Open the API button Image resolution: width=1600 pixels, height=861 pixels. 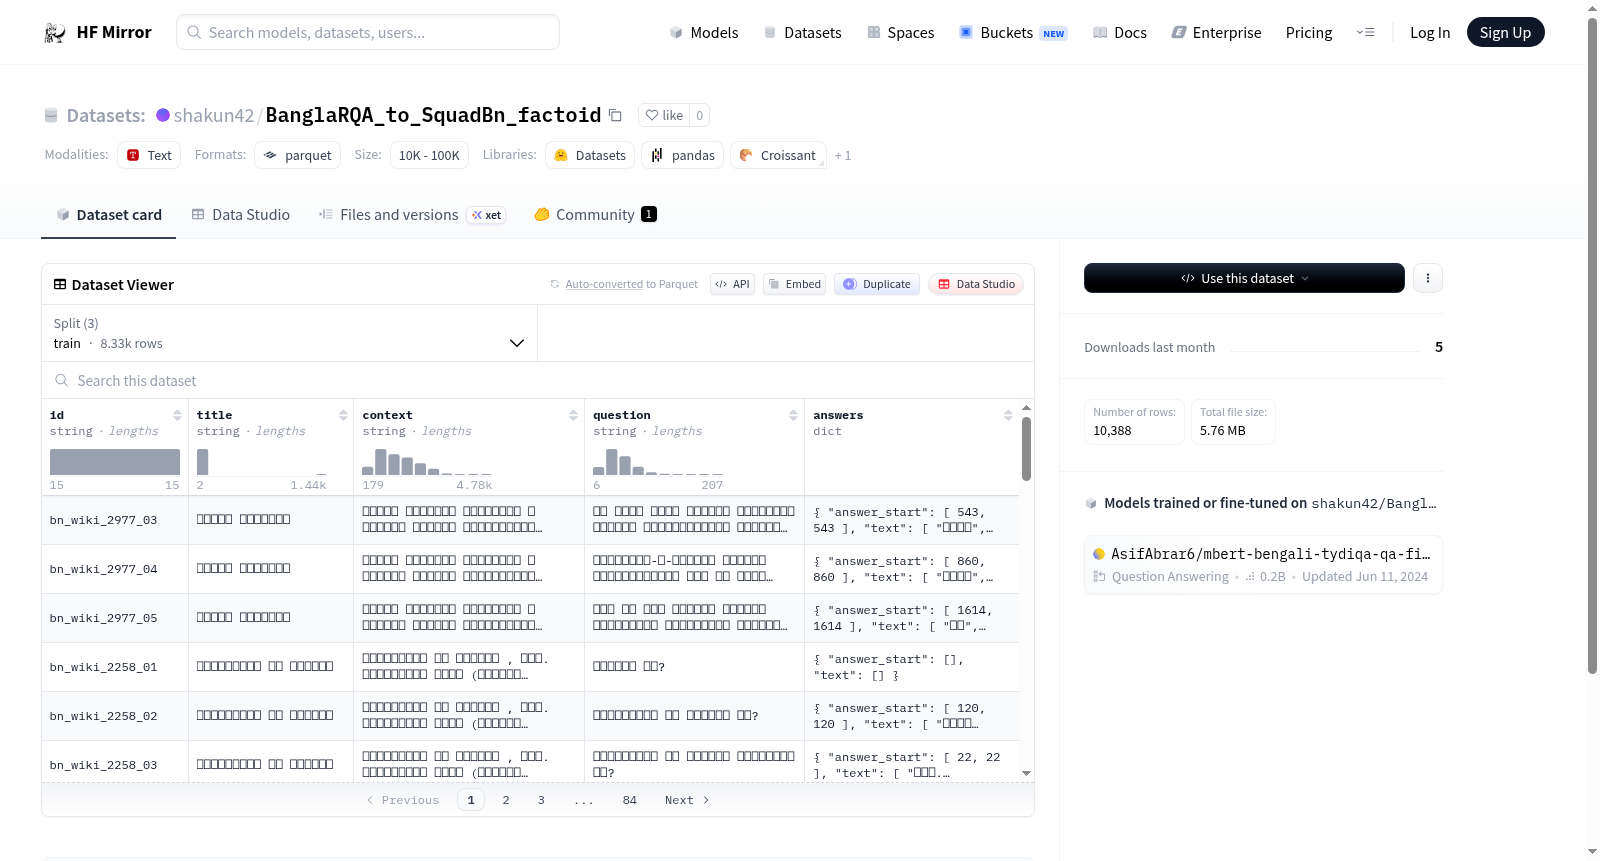[732, 284]
